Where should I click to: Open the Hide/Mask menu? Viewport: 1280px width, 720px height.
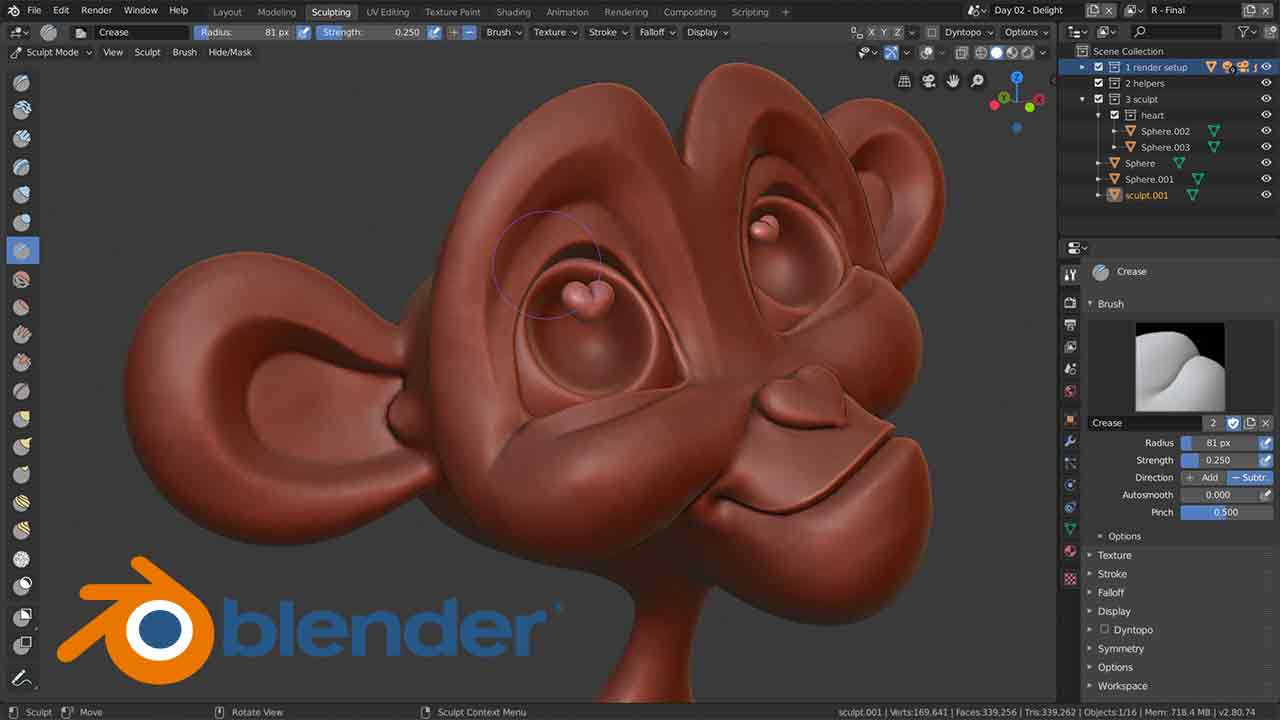pos(230,52)
